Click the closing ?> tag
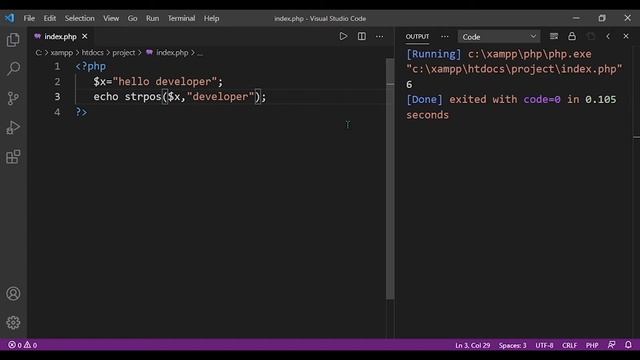 pos(81,112)
